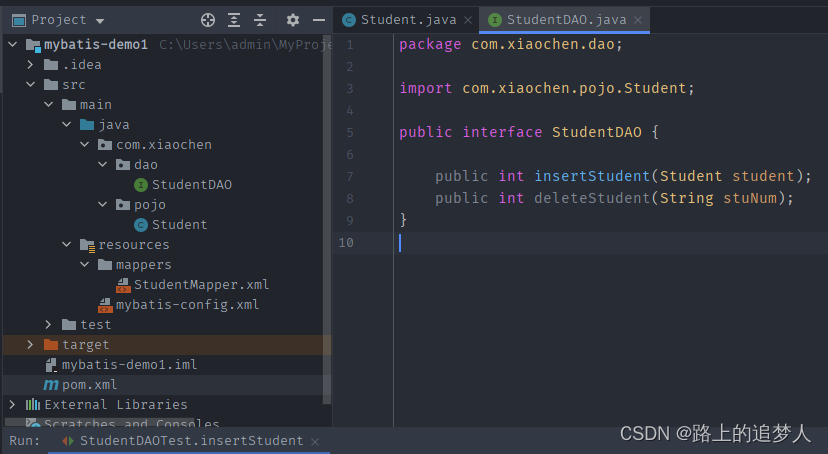The image size is (828, 454).
Task: Select the pom.xml Maven icon
Action: (x=51, y=385)
